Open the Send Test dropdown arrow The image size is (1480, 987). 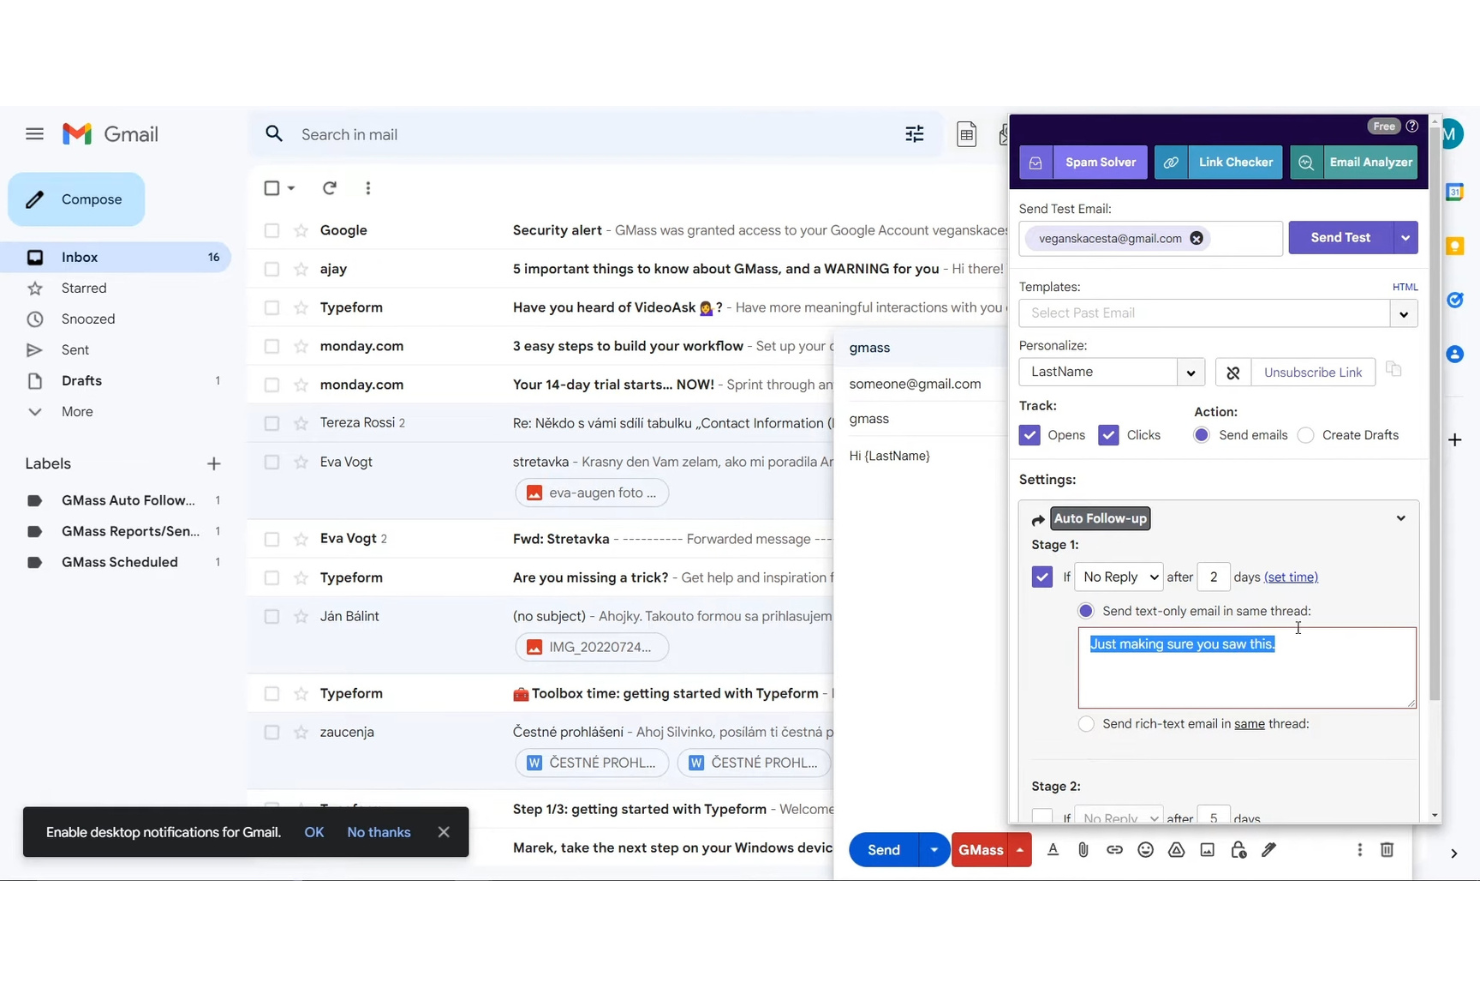coord(1405,238)
